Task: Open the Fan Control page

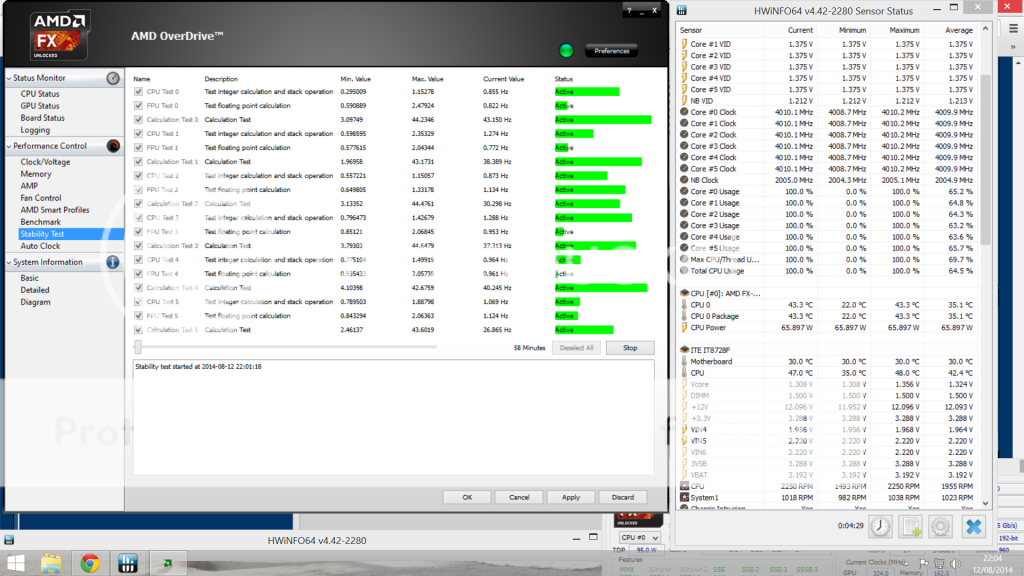Action: [x=40, y=198]
